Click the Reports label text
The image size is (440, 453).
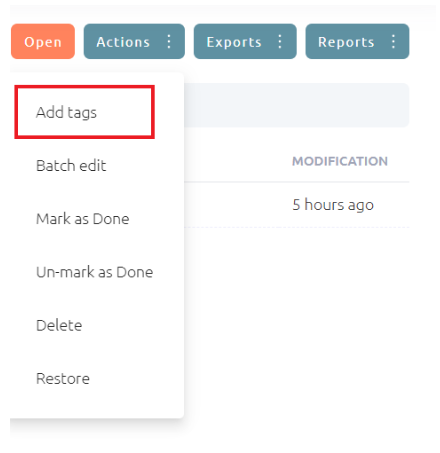click(346, 42)
